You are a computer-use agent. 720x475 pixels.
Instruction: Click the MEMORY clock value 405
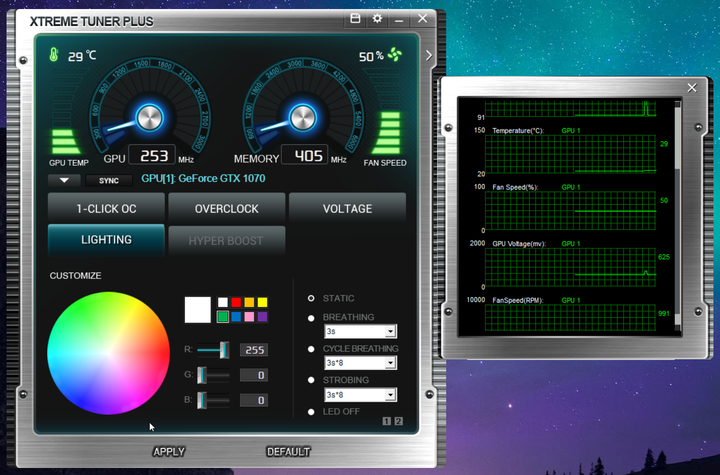pos(305,155)
